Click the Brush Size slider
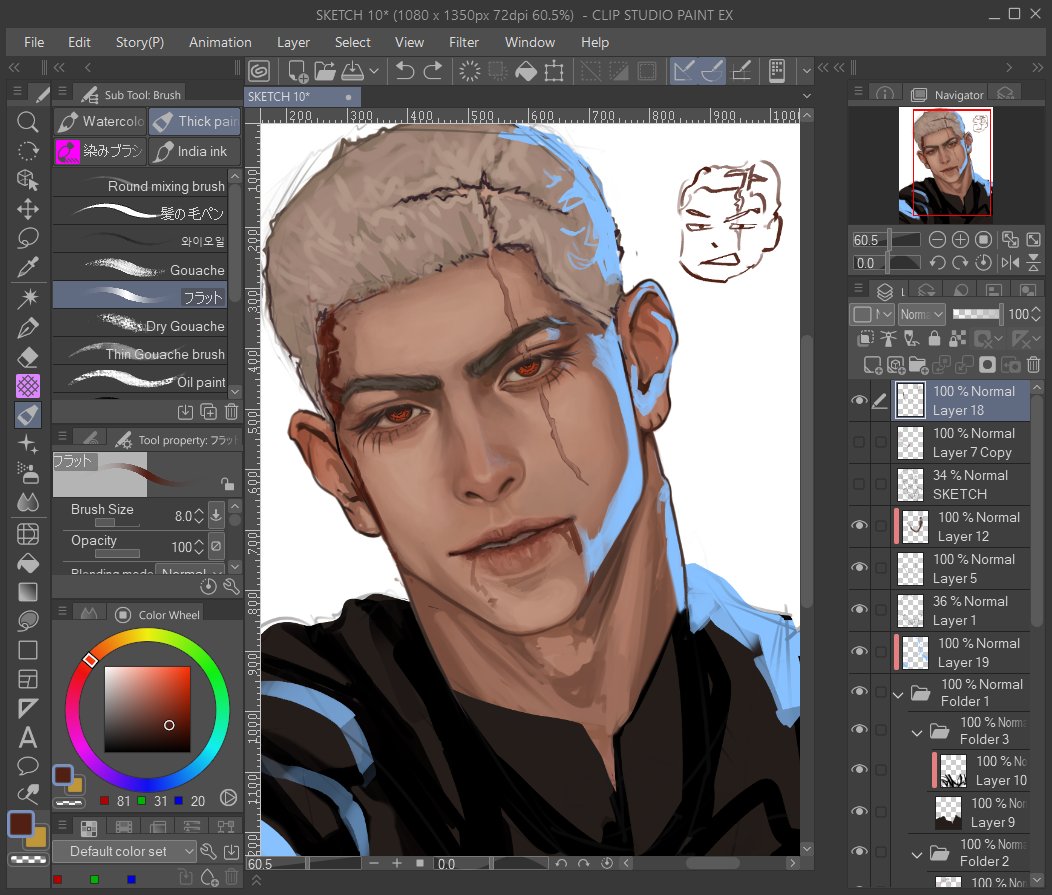 tap(117, 523)
